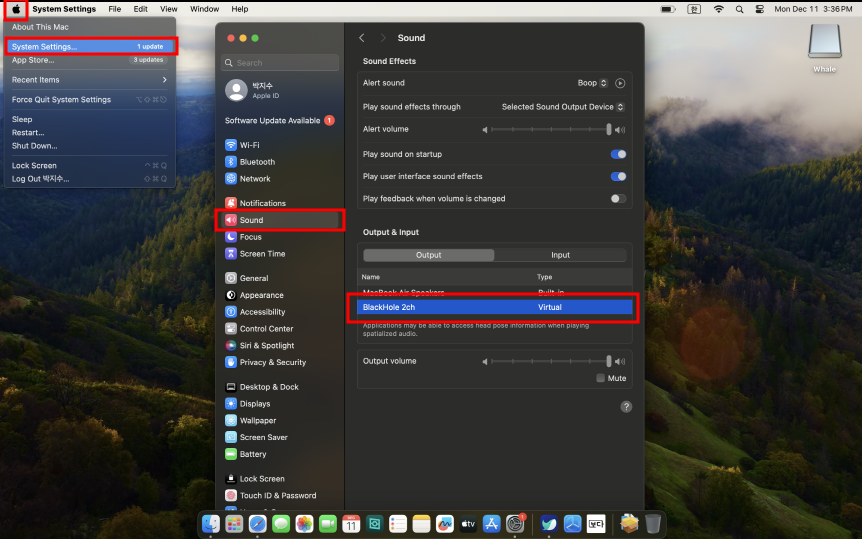862x539 pixels.
Task: Select Control Center in the sidebar
Action: pos(259,329)
